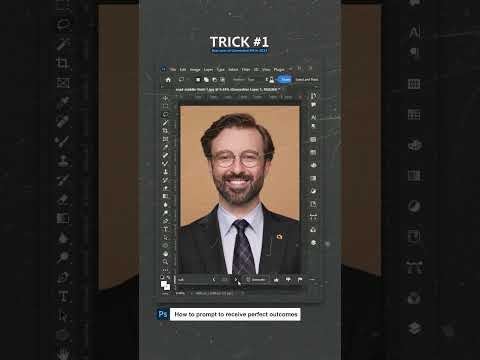Select the Zoom tool
The width and height of the screenshot is (480, 360).
tap(165, 262)
